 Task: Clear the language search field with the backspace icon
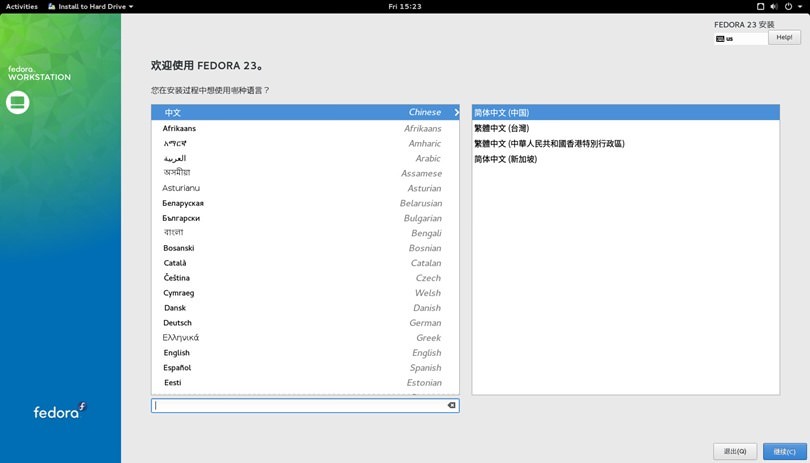click(451, 406)
